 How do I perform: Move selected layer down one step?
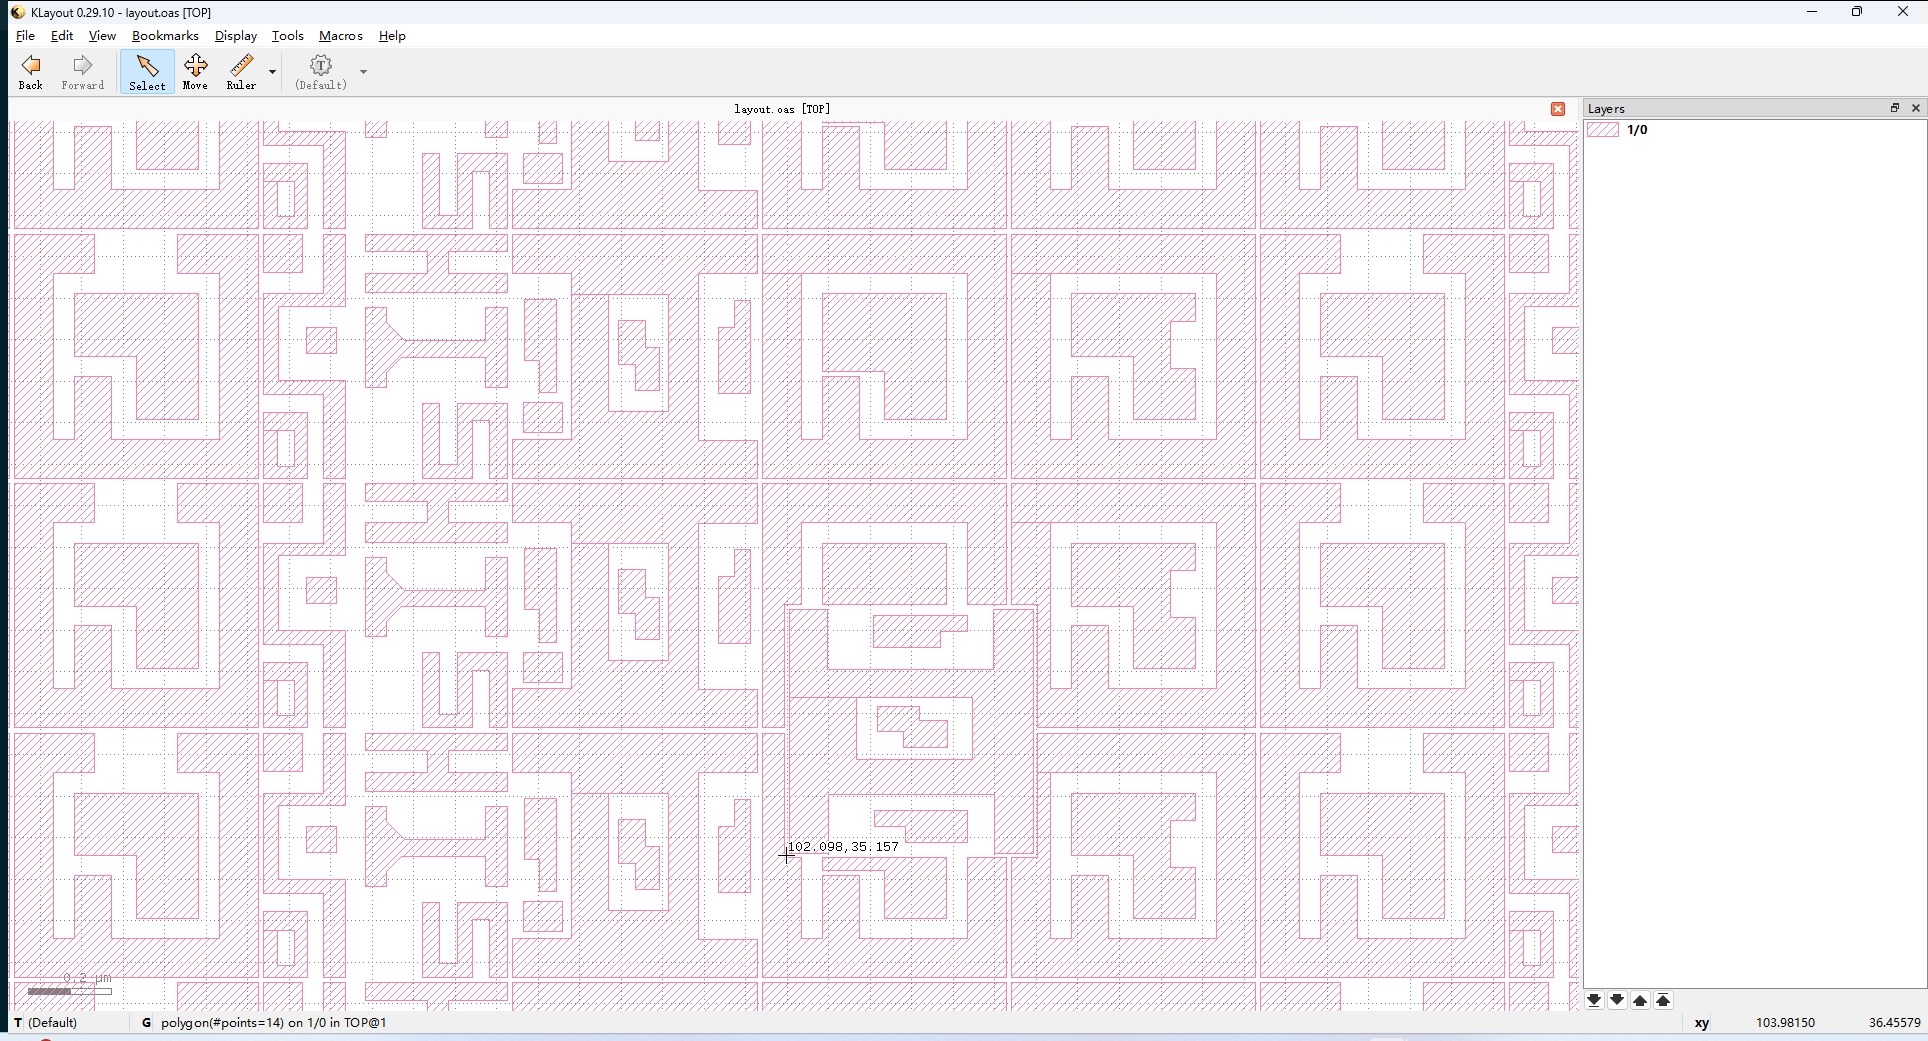[1617, 1000]
